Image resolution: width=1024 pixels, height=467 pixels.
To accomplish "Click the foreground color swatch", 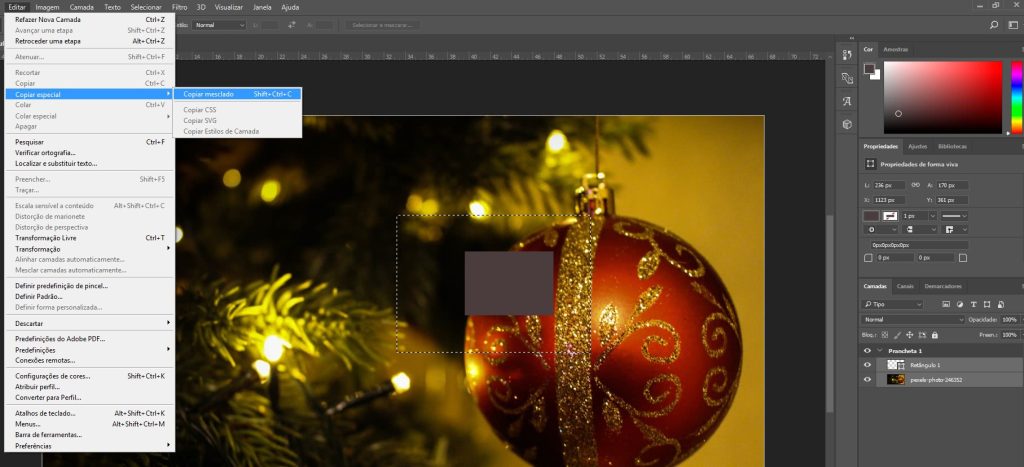I will click(869, 68).
